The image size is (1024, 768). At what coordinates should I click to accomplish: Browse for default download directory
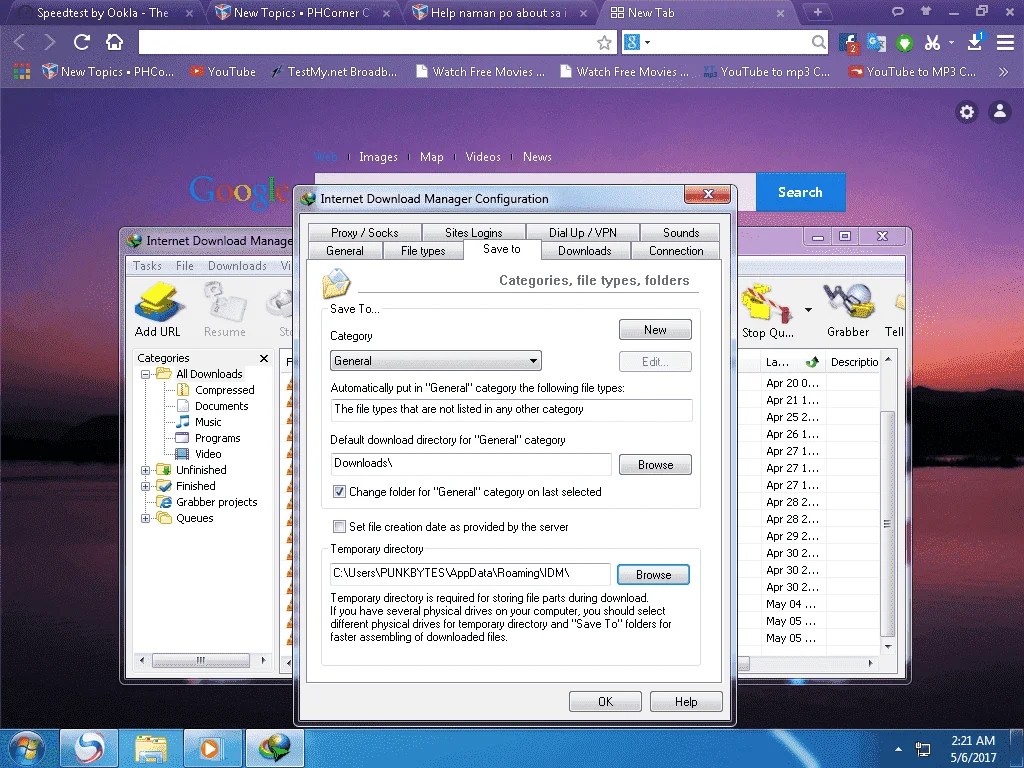655,465
